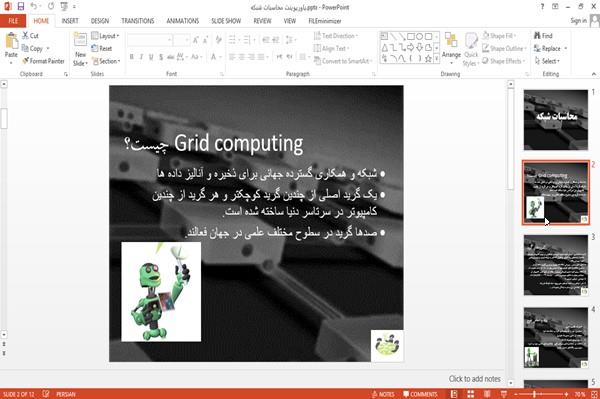The width and height of the screenshot is (600, 399).
Task: Open the font name combo box
Action: coord(149,39)
